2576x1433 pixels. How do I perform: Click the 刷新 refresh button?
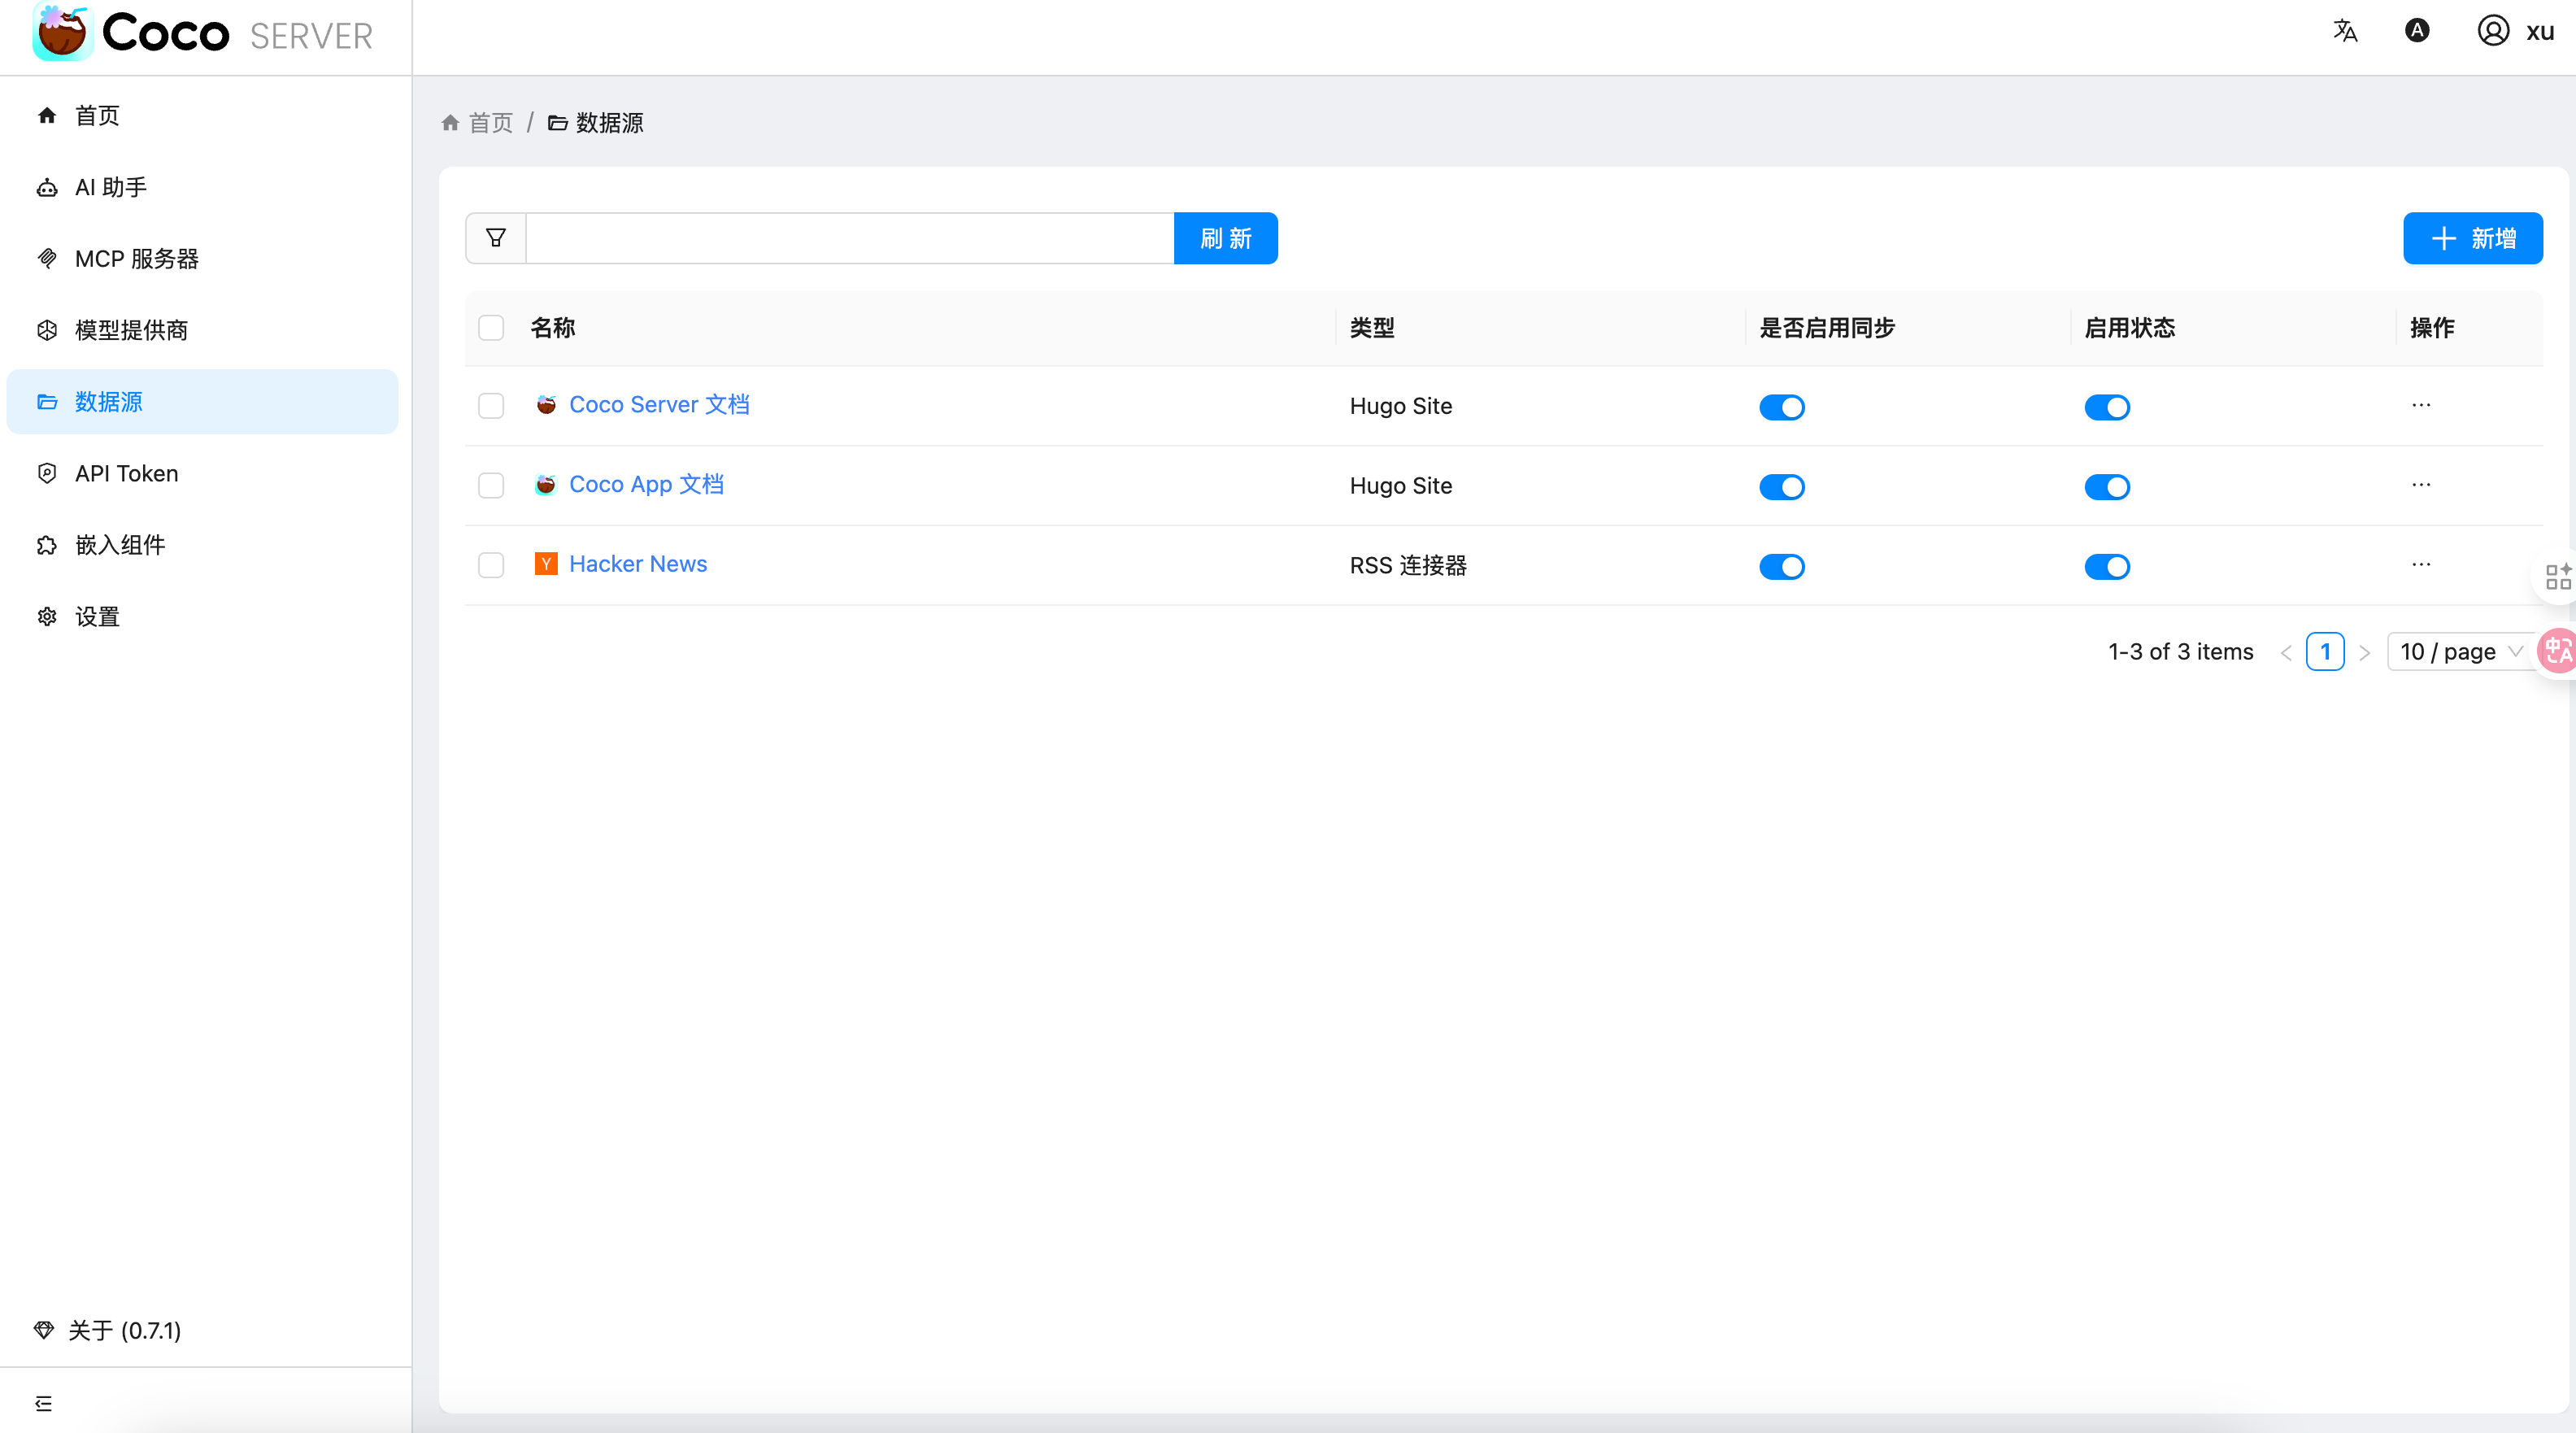click(1225, 238)
